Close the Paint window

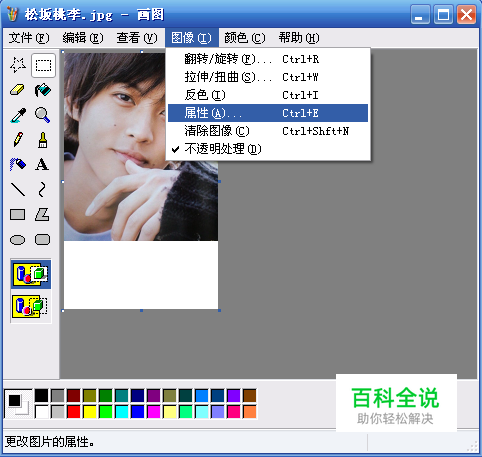click(466, 15)
